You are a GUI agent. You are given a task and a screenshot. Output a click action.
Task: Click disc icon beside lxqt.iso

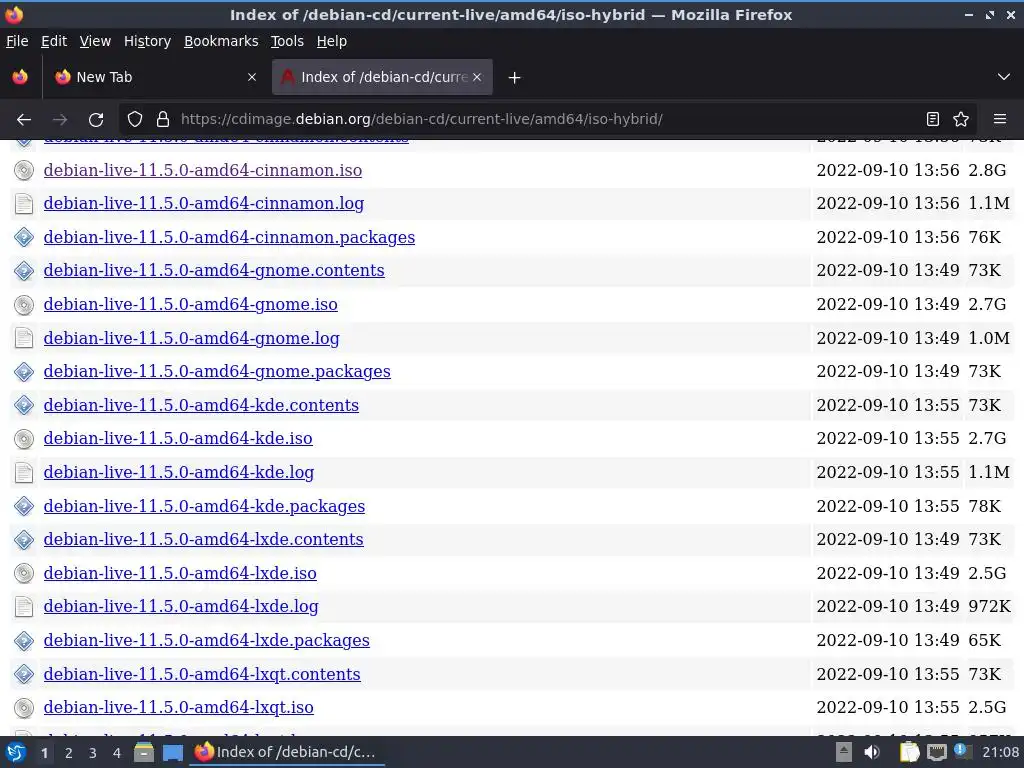24,708
